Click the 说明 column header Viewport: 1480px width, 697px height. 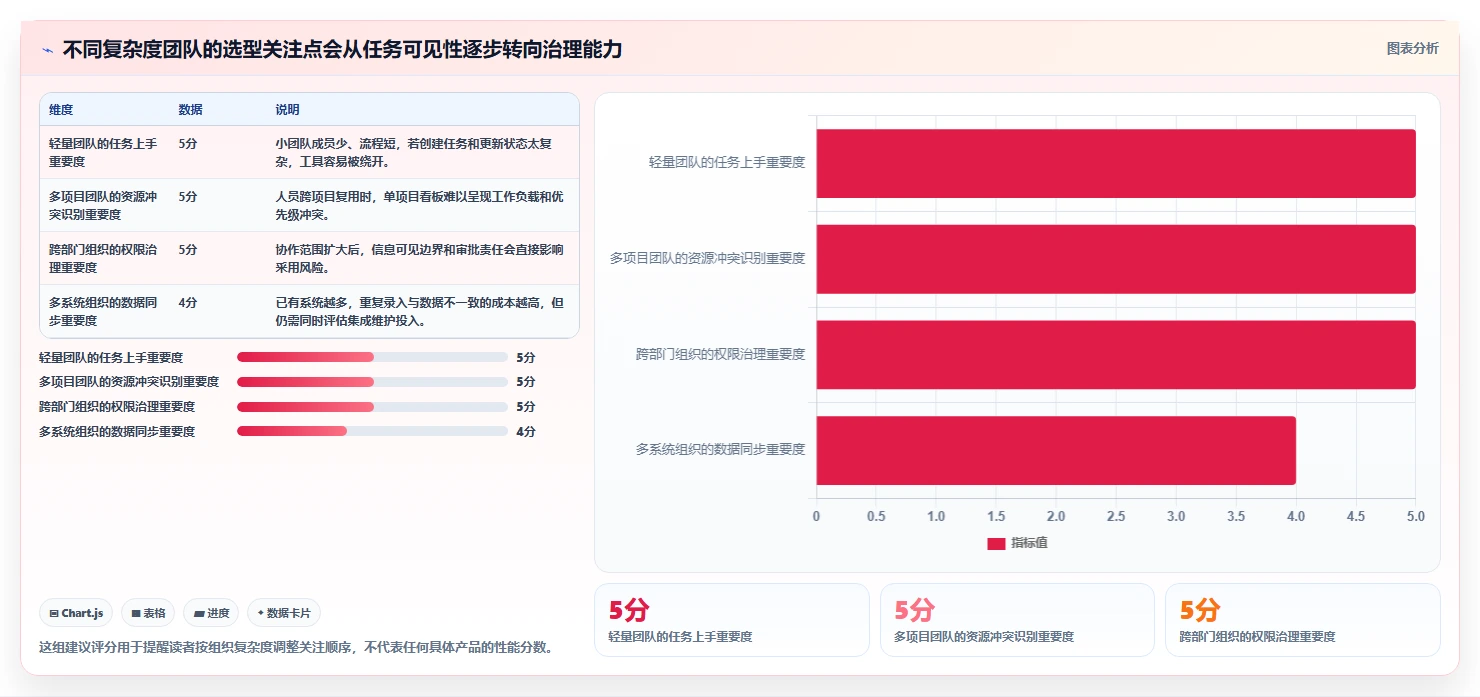(287, 110)
